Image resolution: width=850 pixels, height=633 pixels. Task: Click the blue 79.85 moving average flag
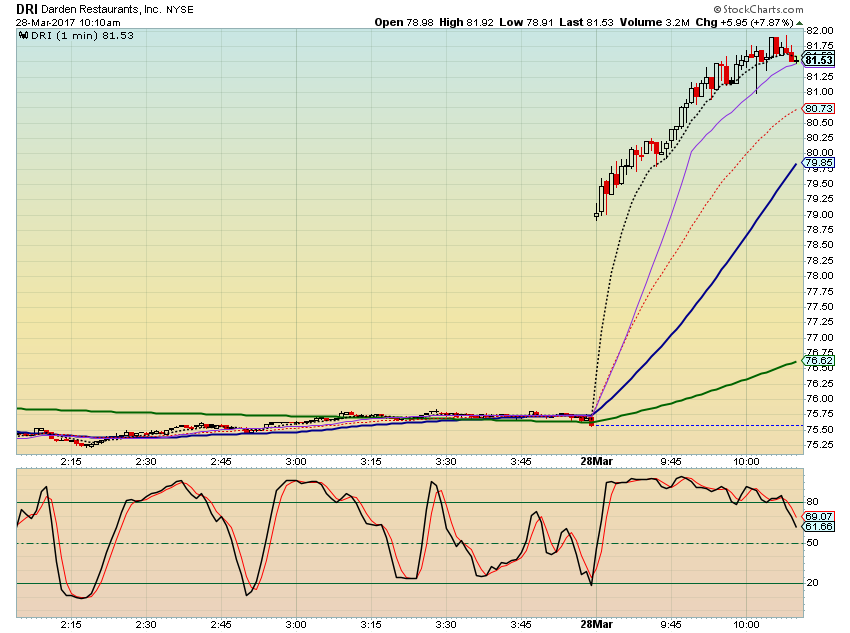(x=819, y=163)
